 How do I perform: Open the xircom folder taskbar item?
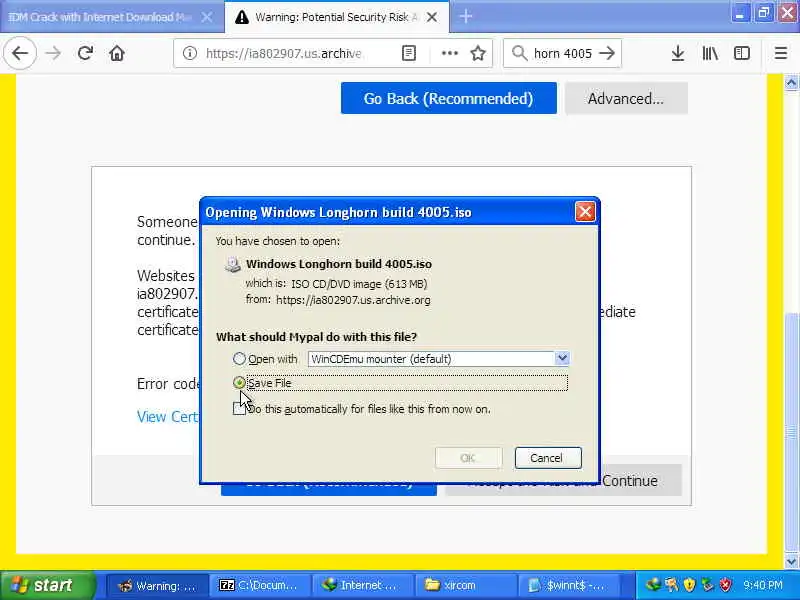[465, 585]
